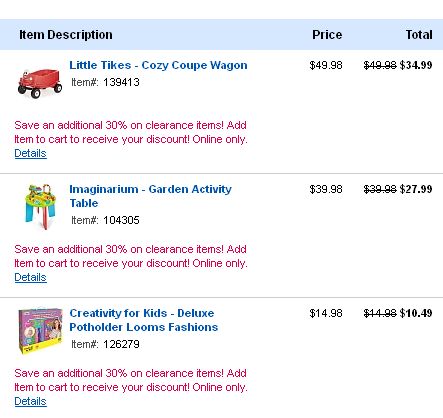Click the $10.49 discounted looms total
Screen dimensions: 443x418
(416, 313)
